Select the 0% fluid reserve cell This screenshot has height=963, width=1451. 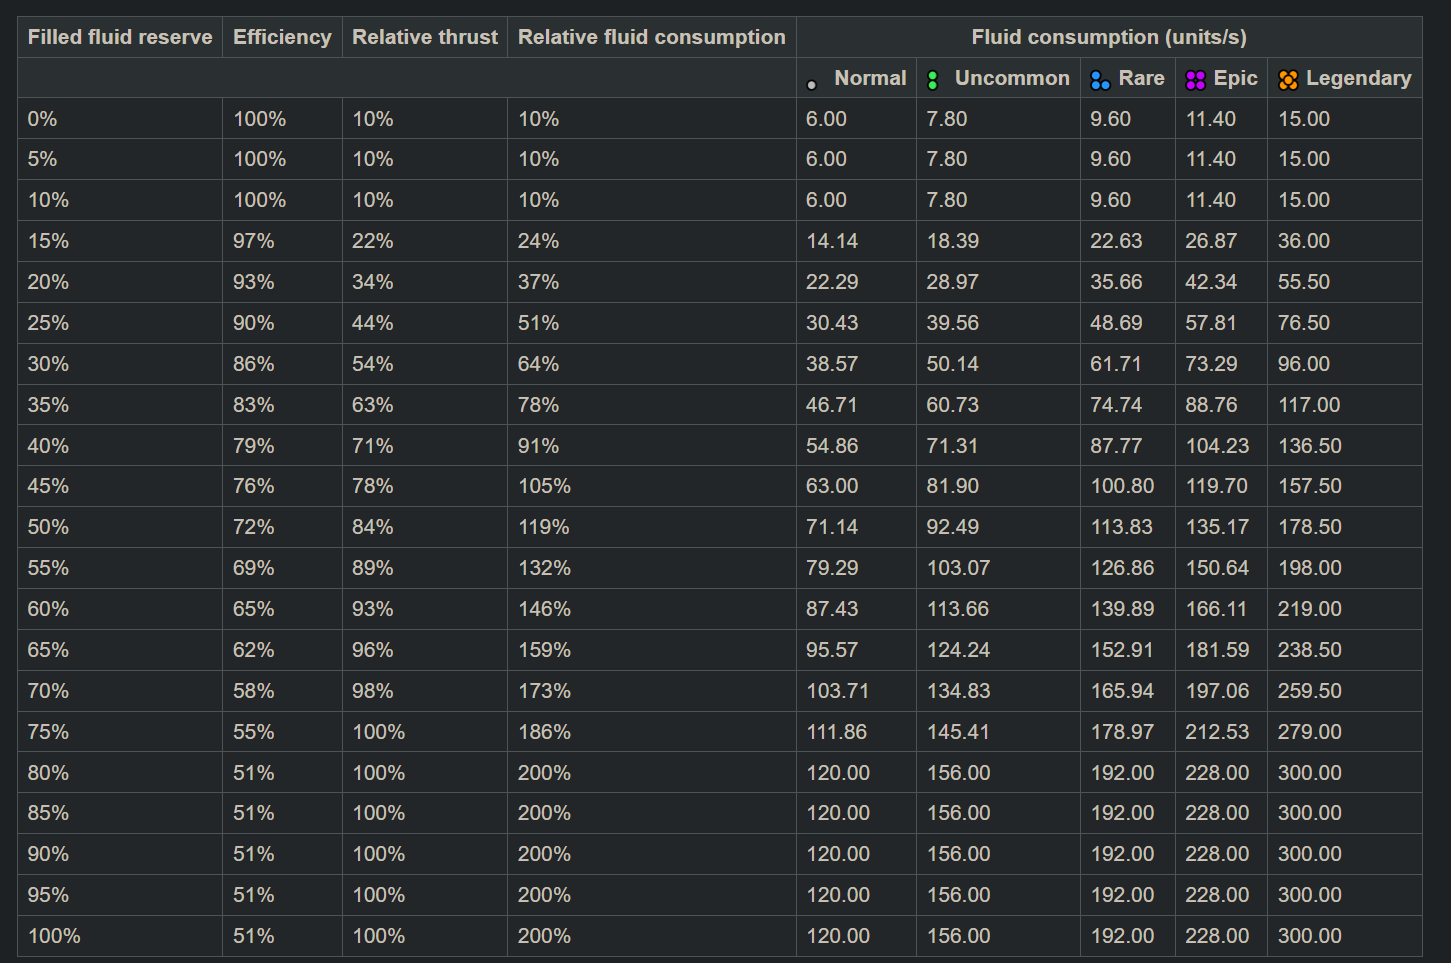point(120,118)
